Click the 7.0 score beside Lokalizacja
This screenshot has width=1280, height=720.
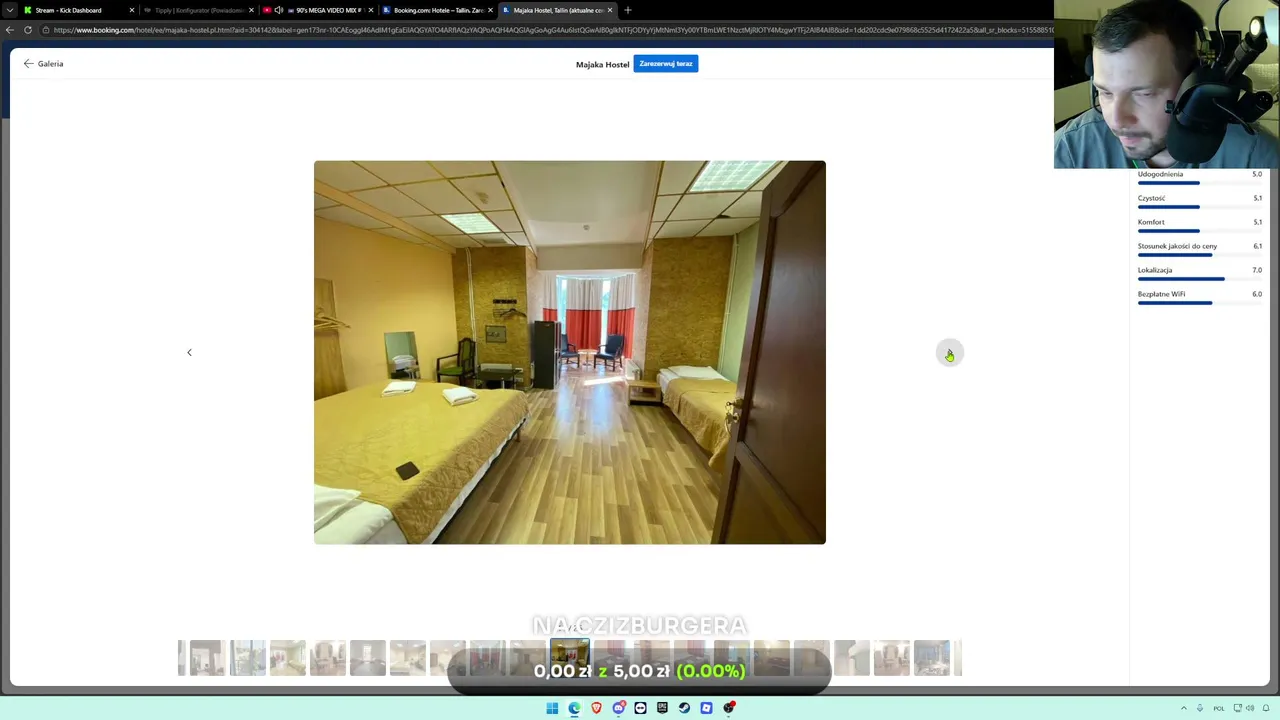(x=1257, y=270)
